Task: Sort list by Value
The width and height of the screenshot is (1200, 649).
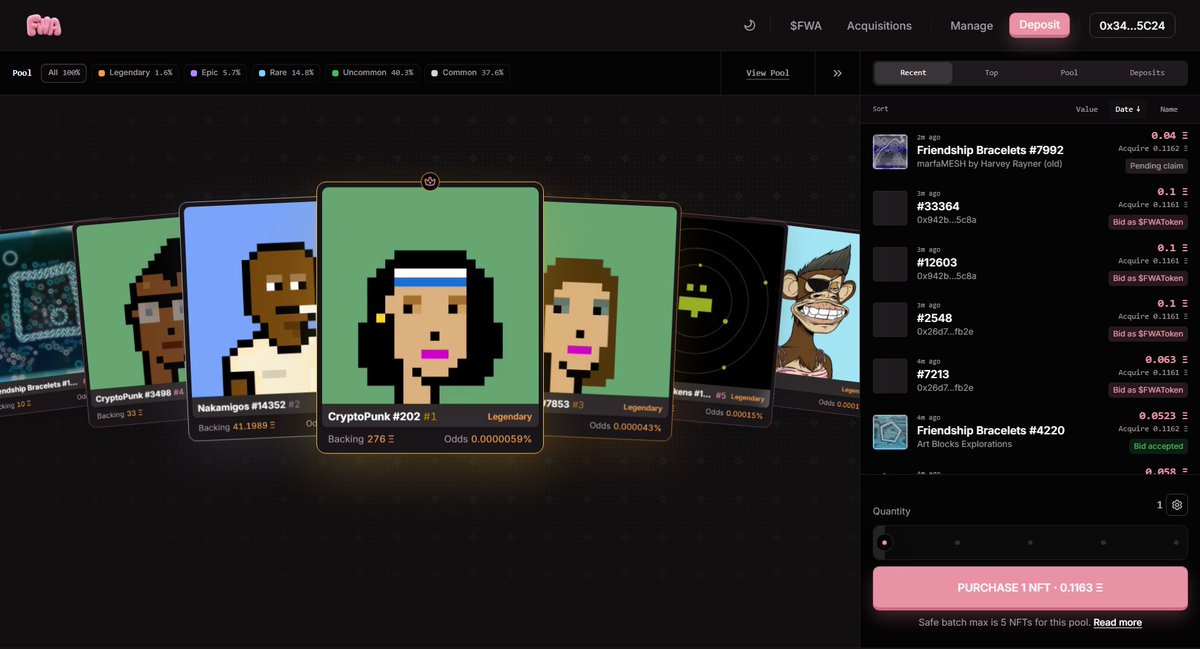Action: click(1087, 109)
